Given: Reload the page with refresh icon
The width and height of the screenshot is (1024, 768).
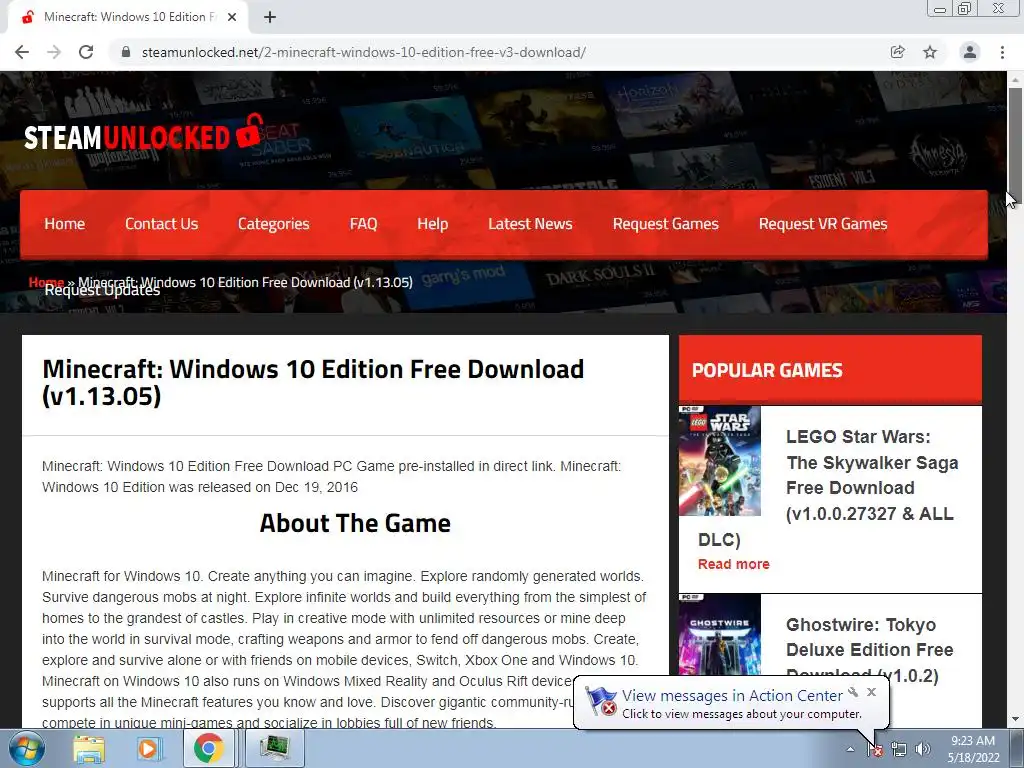Looking at the screenshot, I should (x=86, y=52).
